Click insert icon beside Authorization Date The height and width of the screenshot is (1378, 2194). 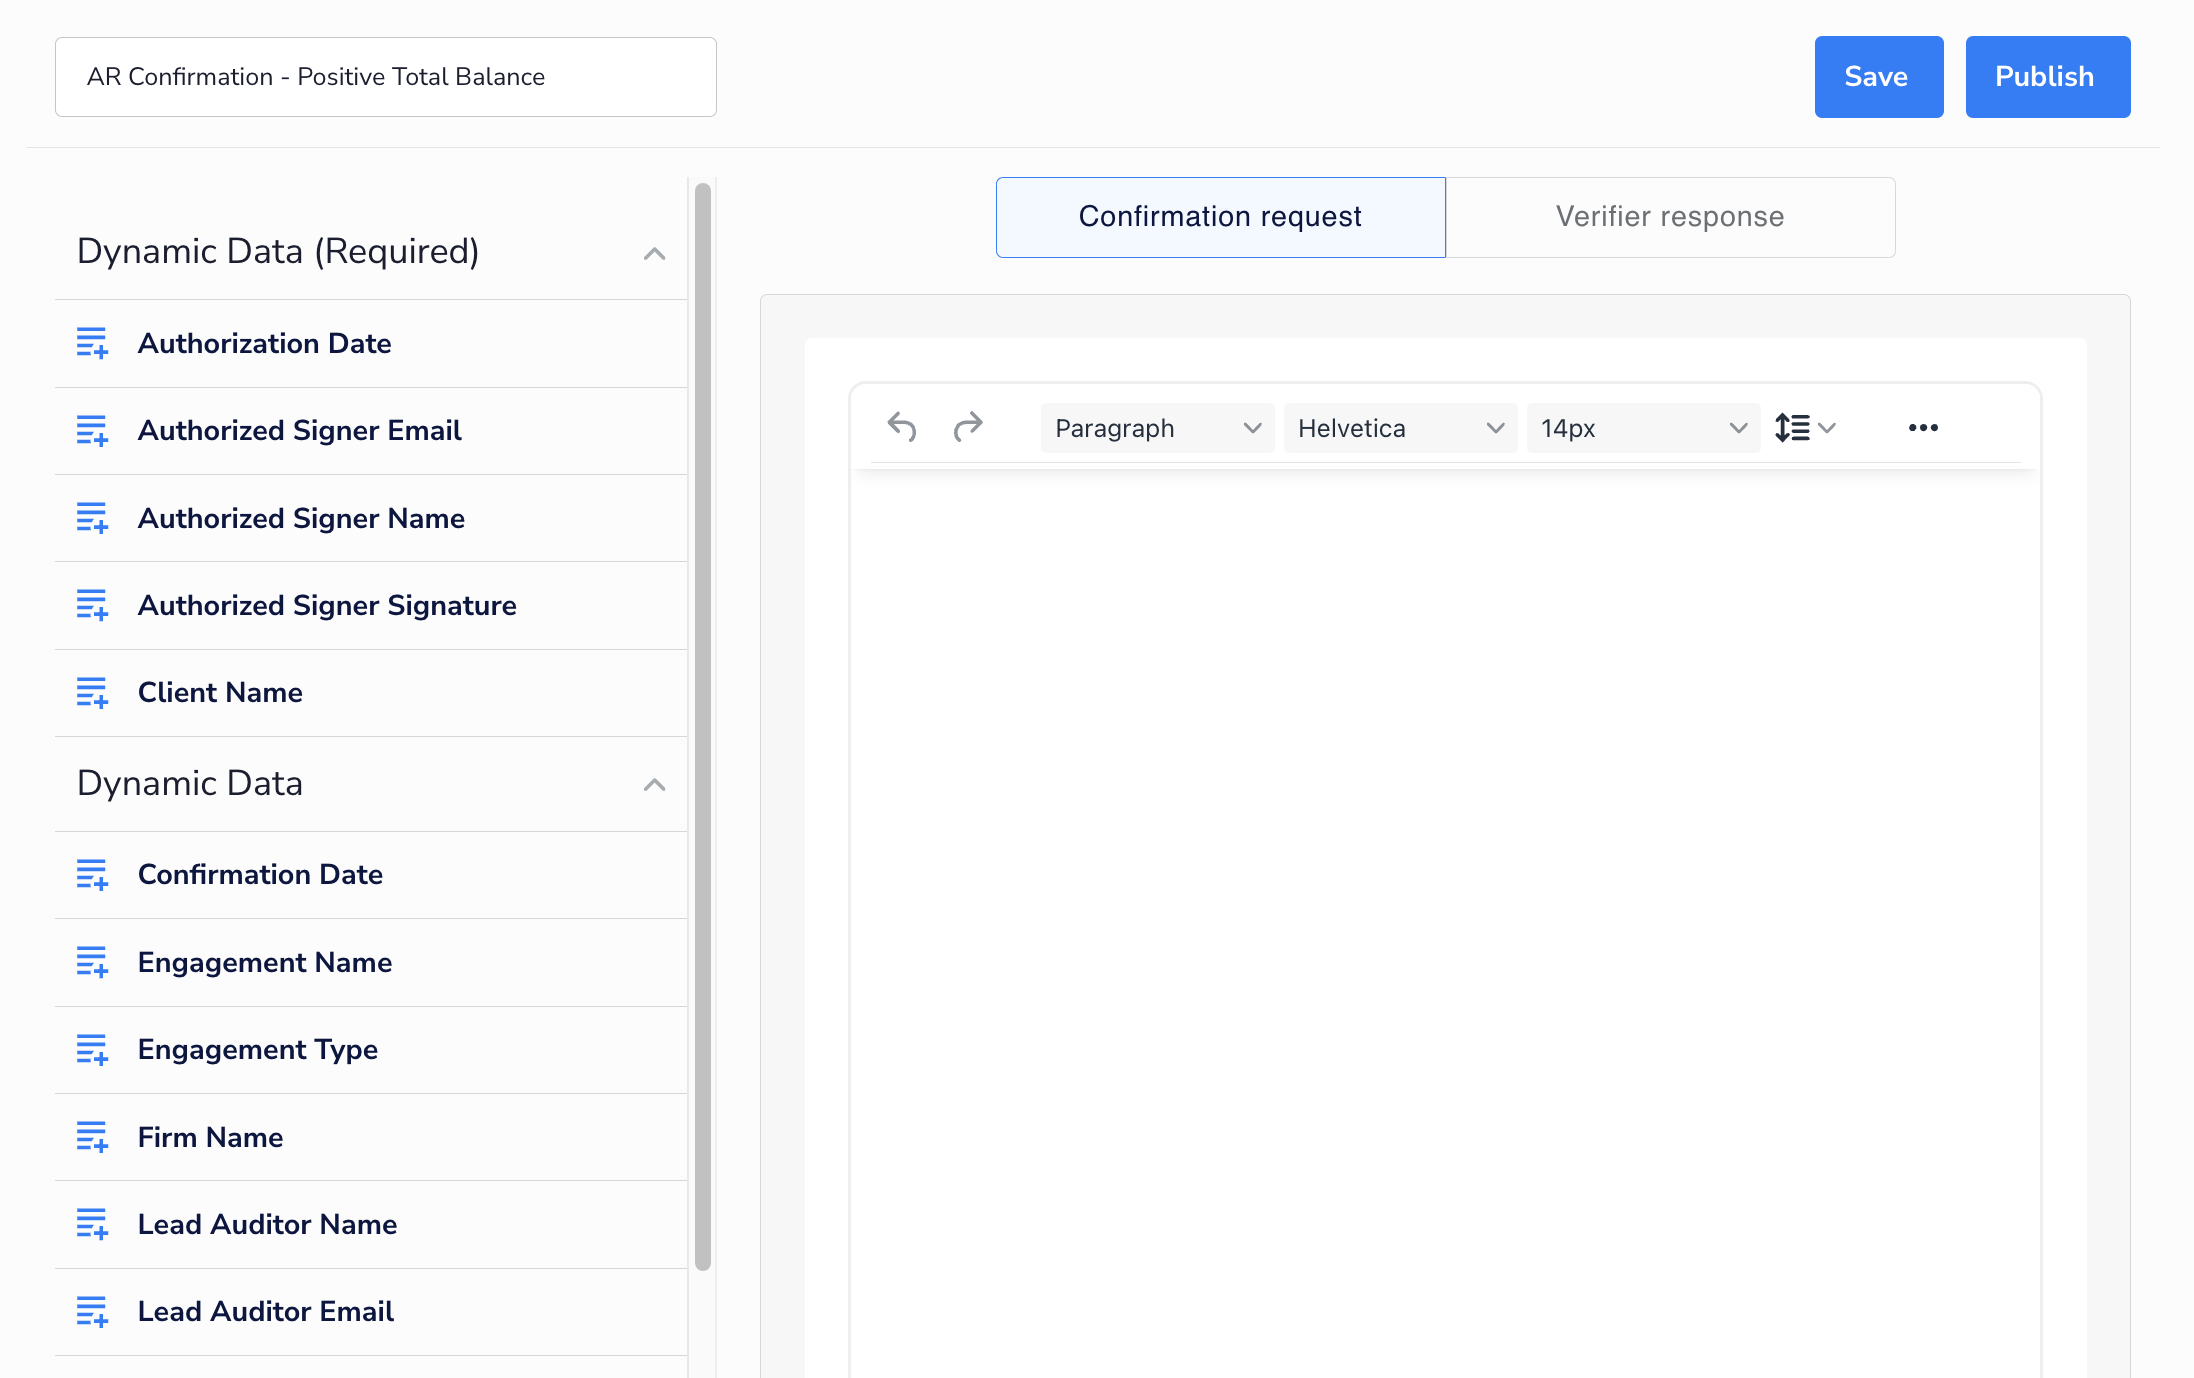[x=92, y=343]
